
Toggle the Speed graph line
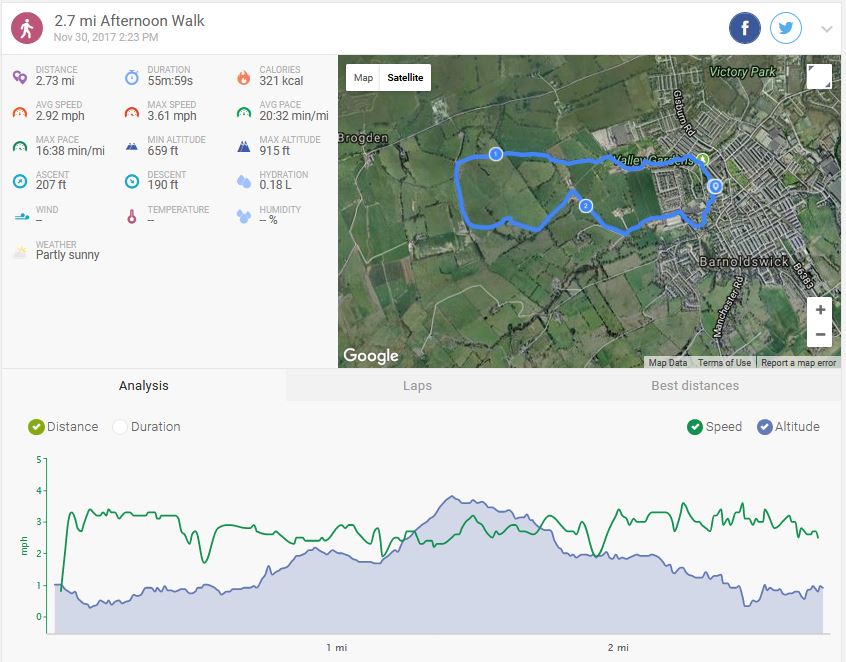pos(694,427)
